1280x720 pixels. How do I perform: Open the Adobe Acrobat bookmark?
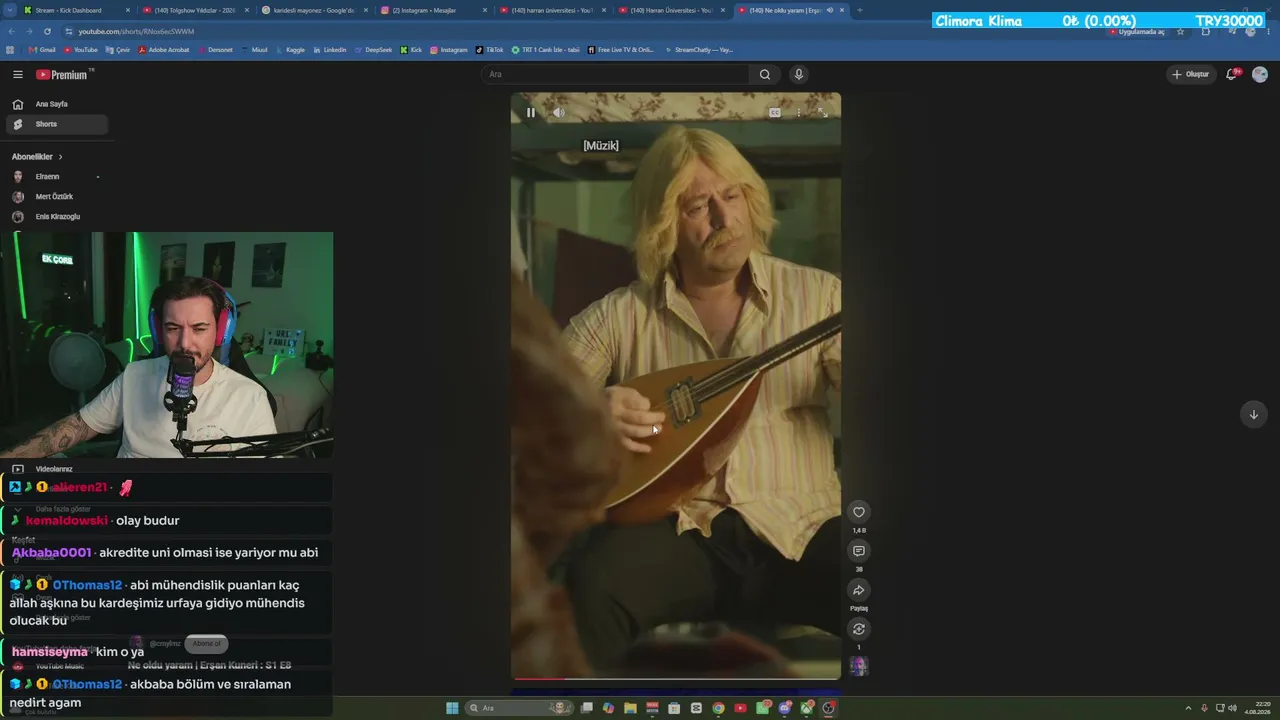pyautogui.click(x=164, y=49)
